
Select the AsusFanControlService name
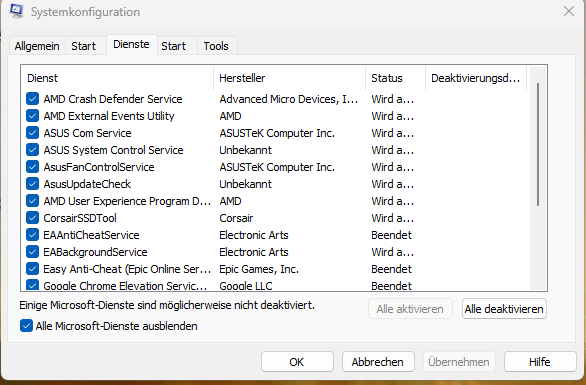pyautogui.click(x=99, y=167)
